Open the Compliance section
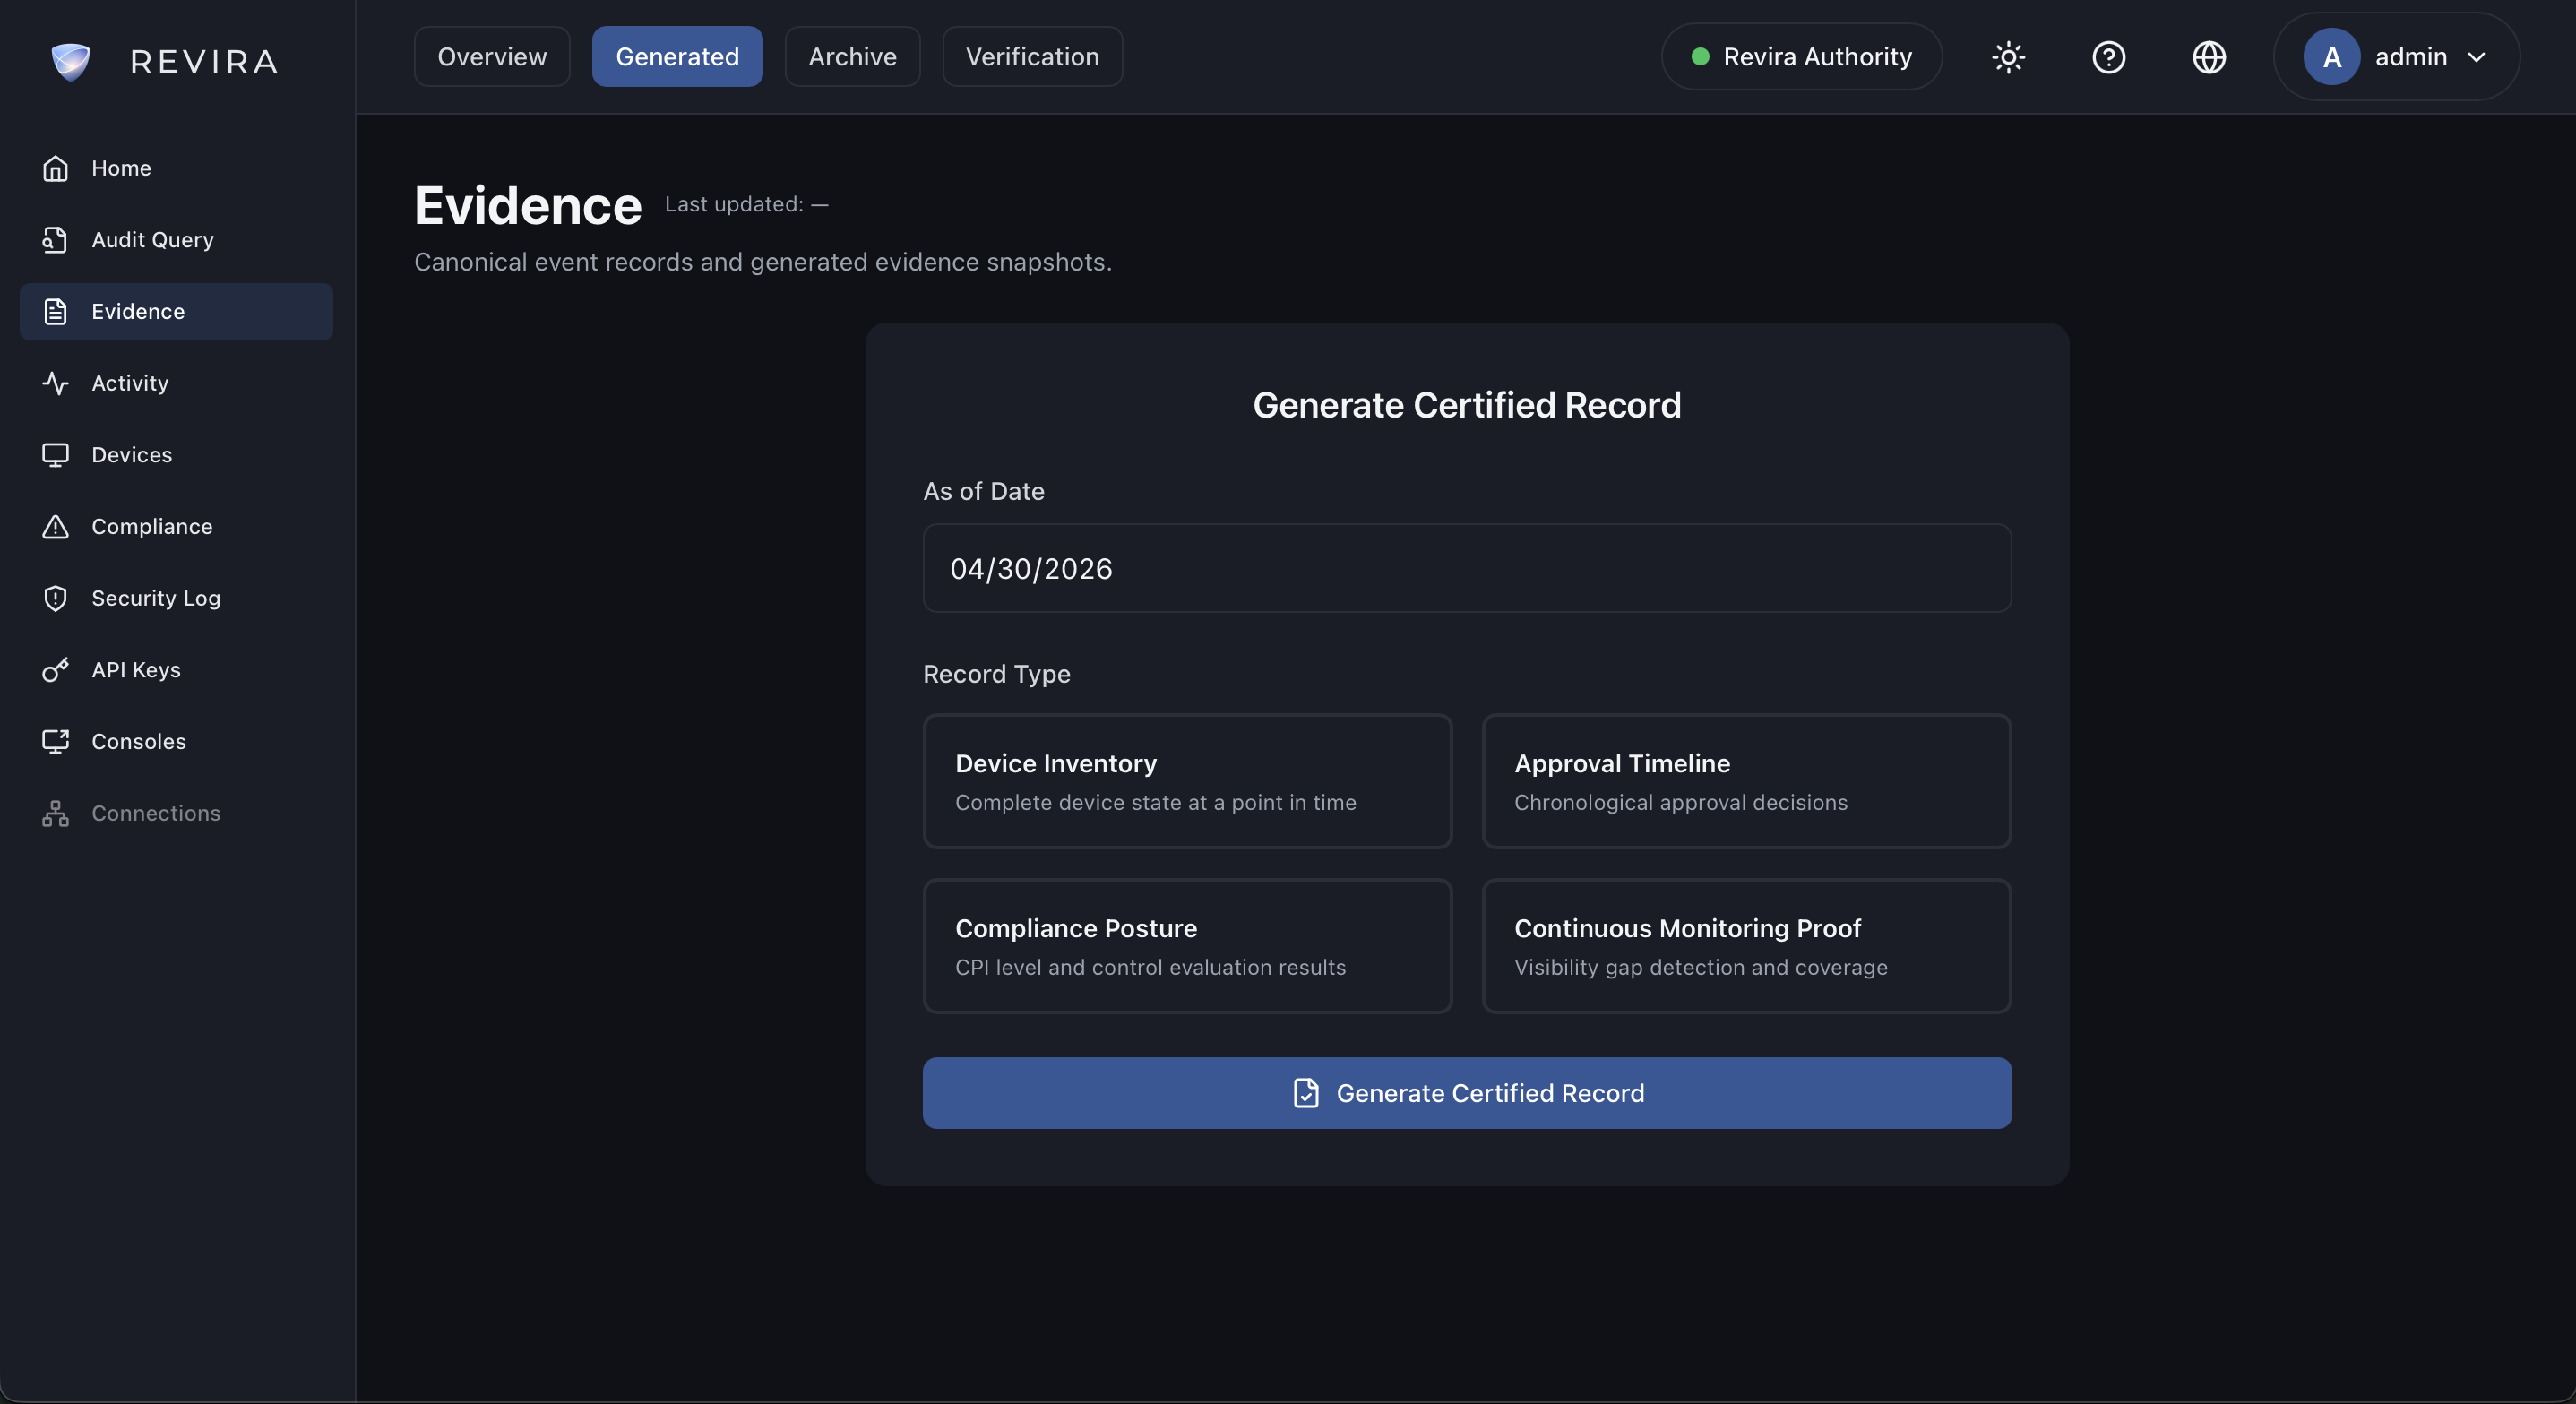 (x=176, y=526)
